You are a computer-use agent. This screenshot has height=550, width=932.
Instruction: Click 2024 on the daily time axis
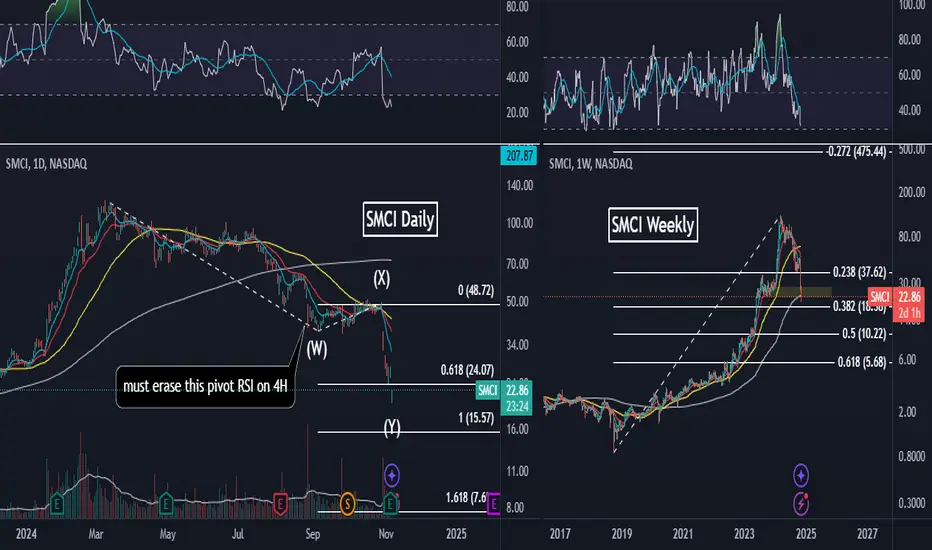click(26, 534)
